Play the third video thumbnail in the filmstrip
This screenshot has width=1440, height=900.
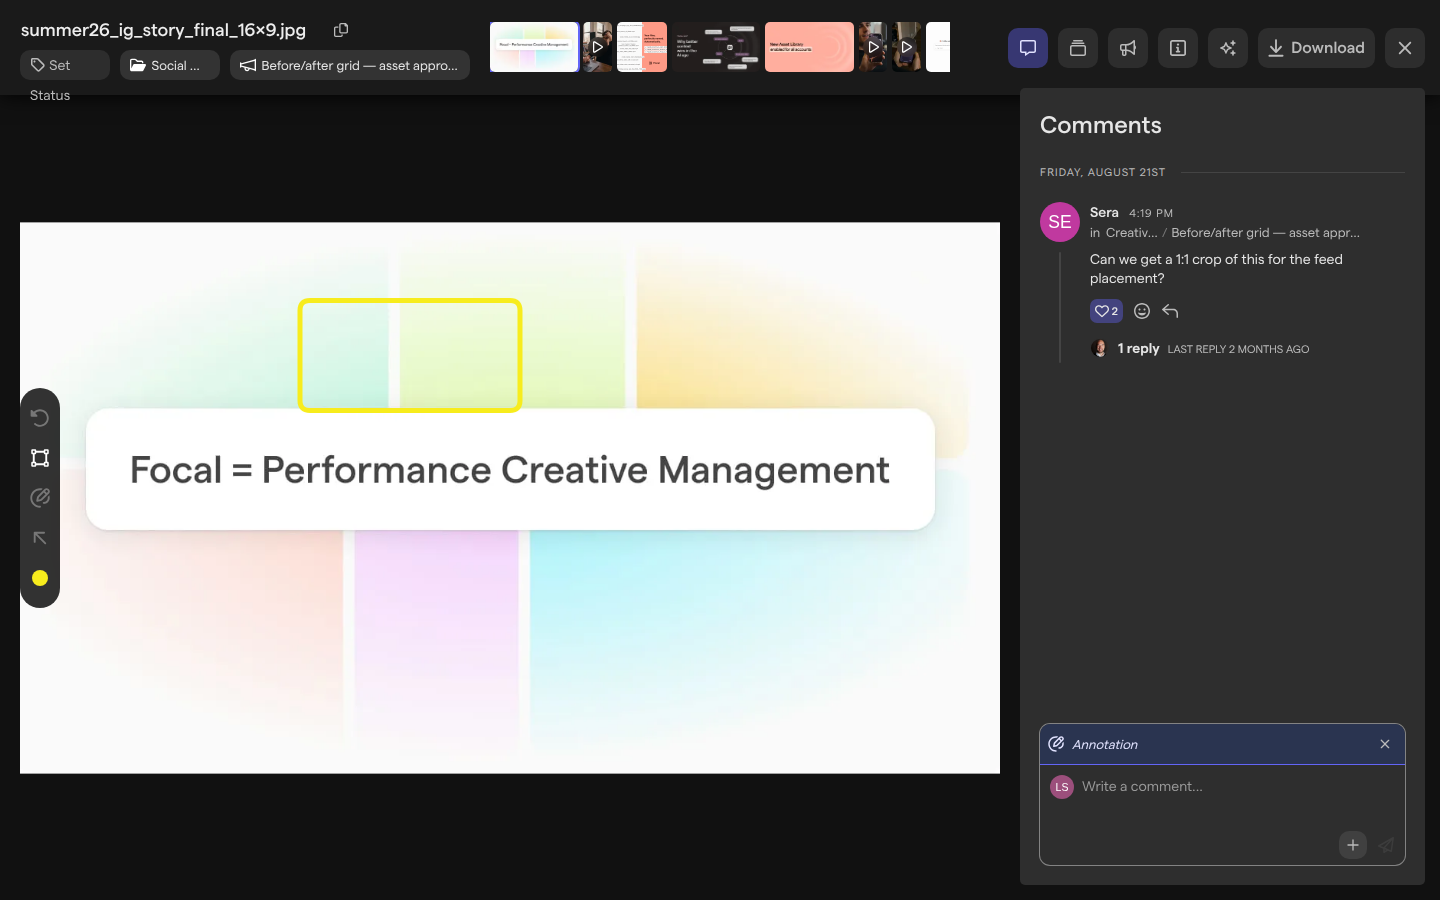tap(907, 47)
